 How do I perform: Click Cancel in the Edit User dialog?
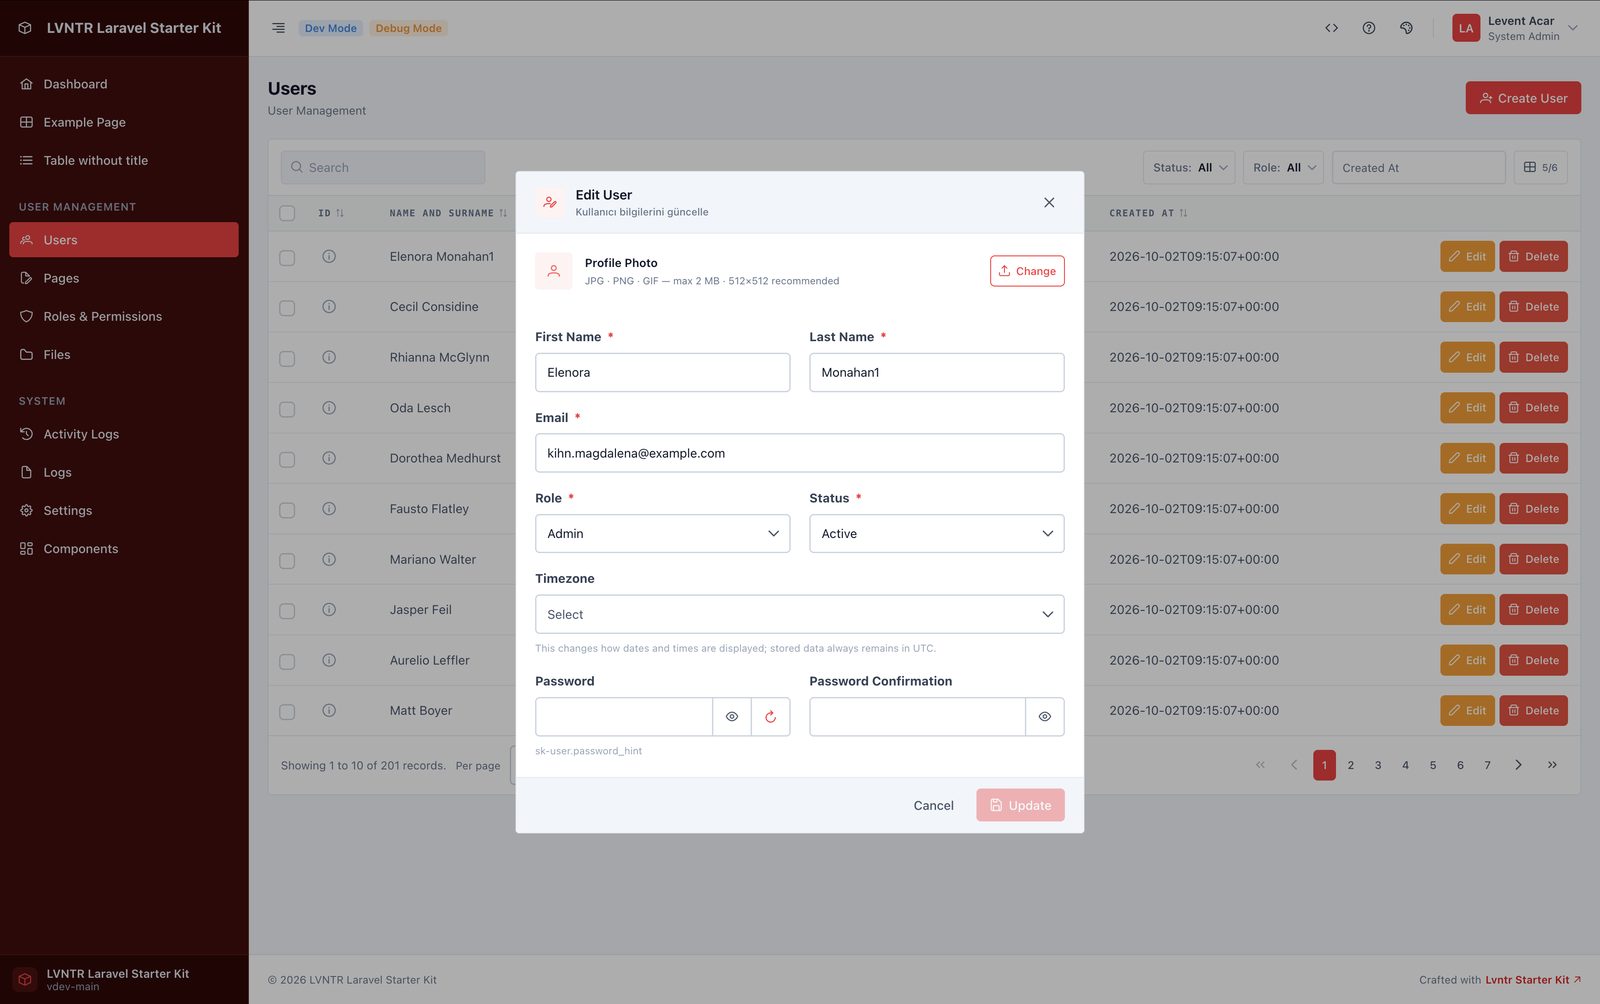click(933, 806)
